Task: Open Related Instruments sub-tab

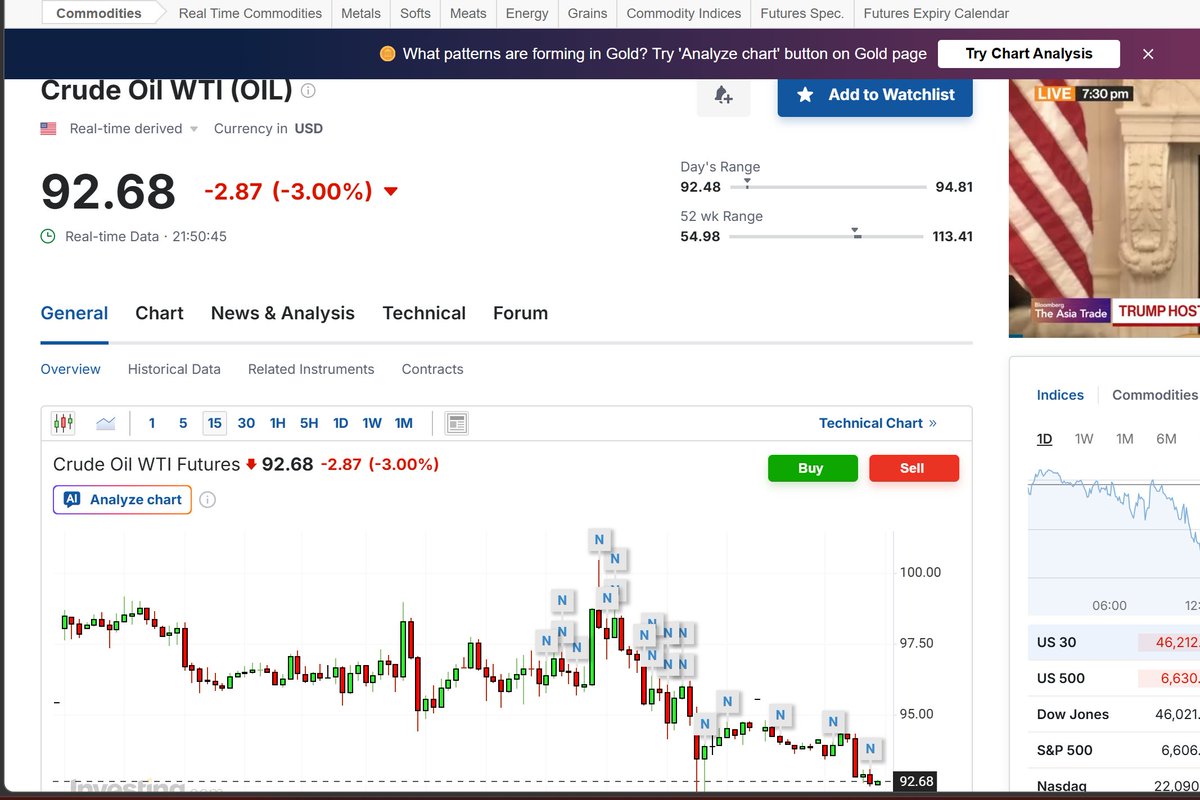Action: [311, 369]
